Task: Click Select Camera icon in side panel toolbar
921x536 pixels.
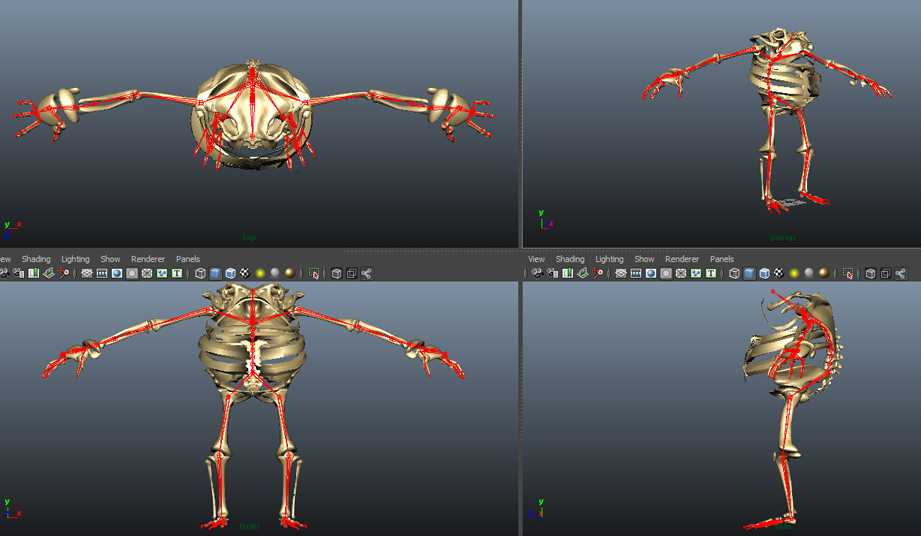Action: point(537,273)
